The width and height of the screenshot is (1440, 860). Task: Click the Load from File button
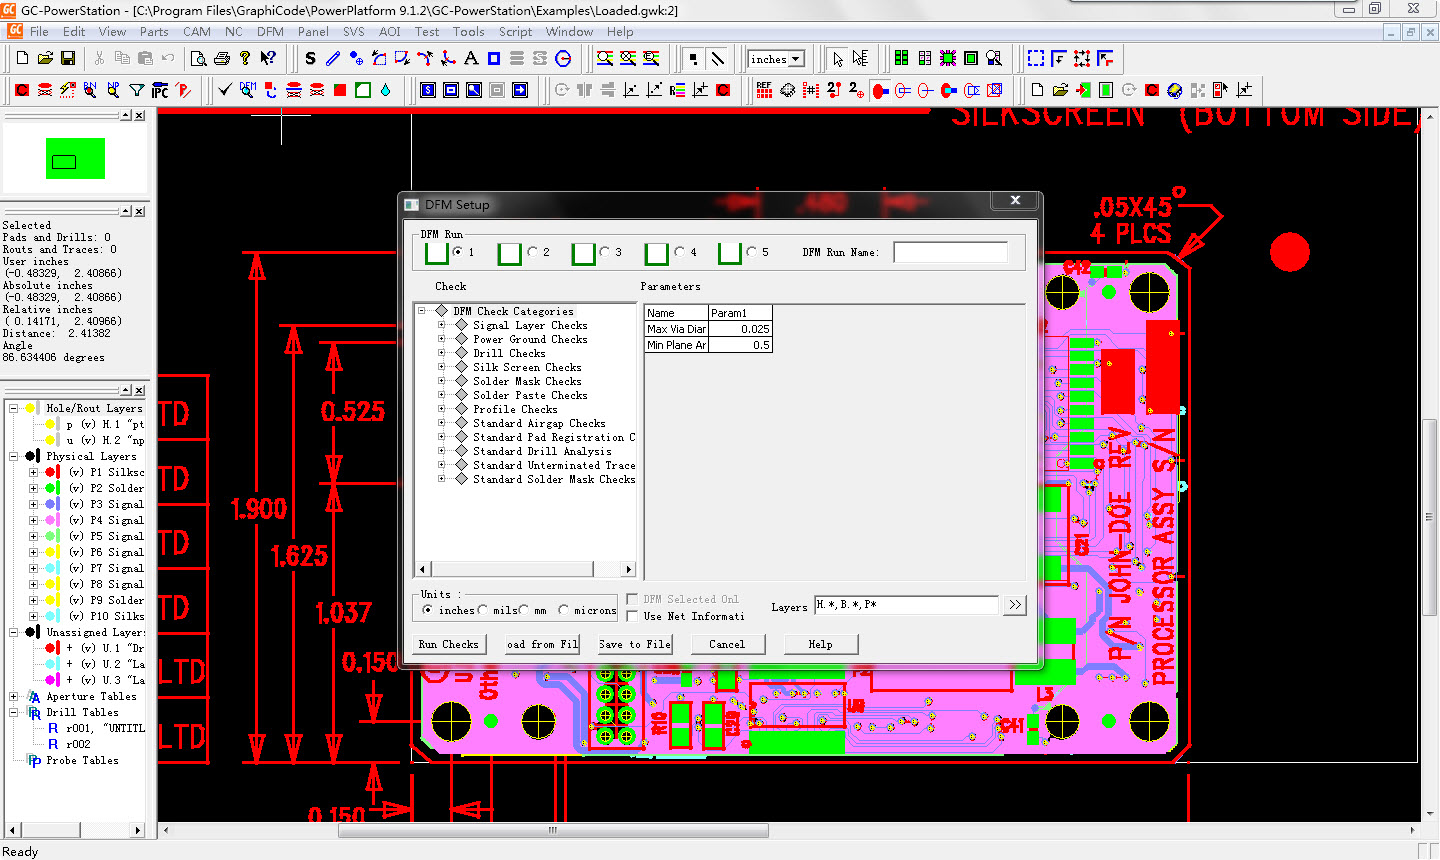click(x=542, y=645)
